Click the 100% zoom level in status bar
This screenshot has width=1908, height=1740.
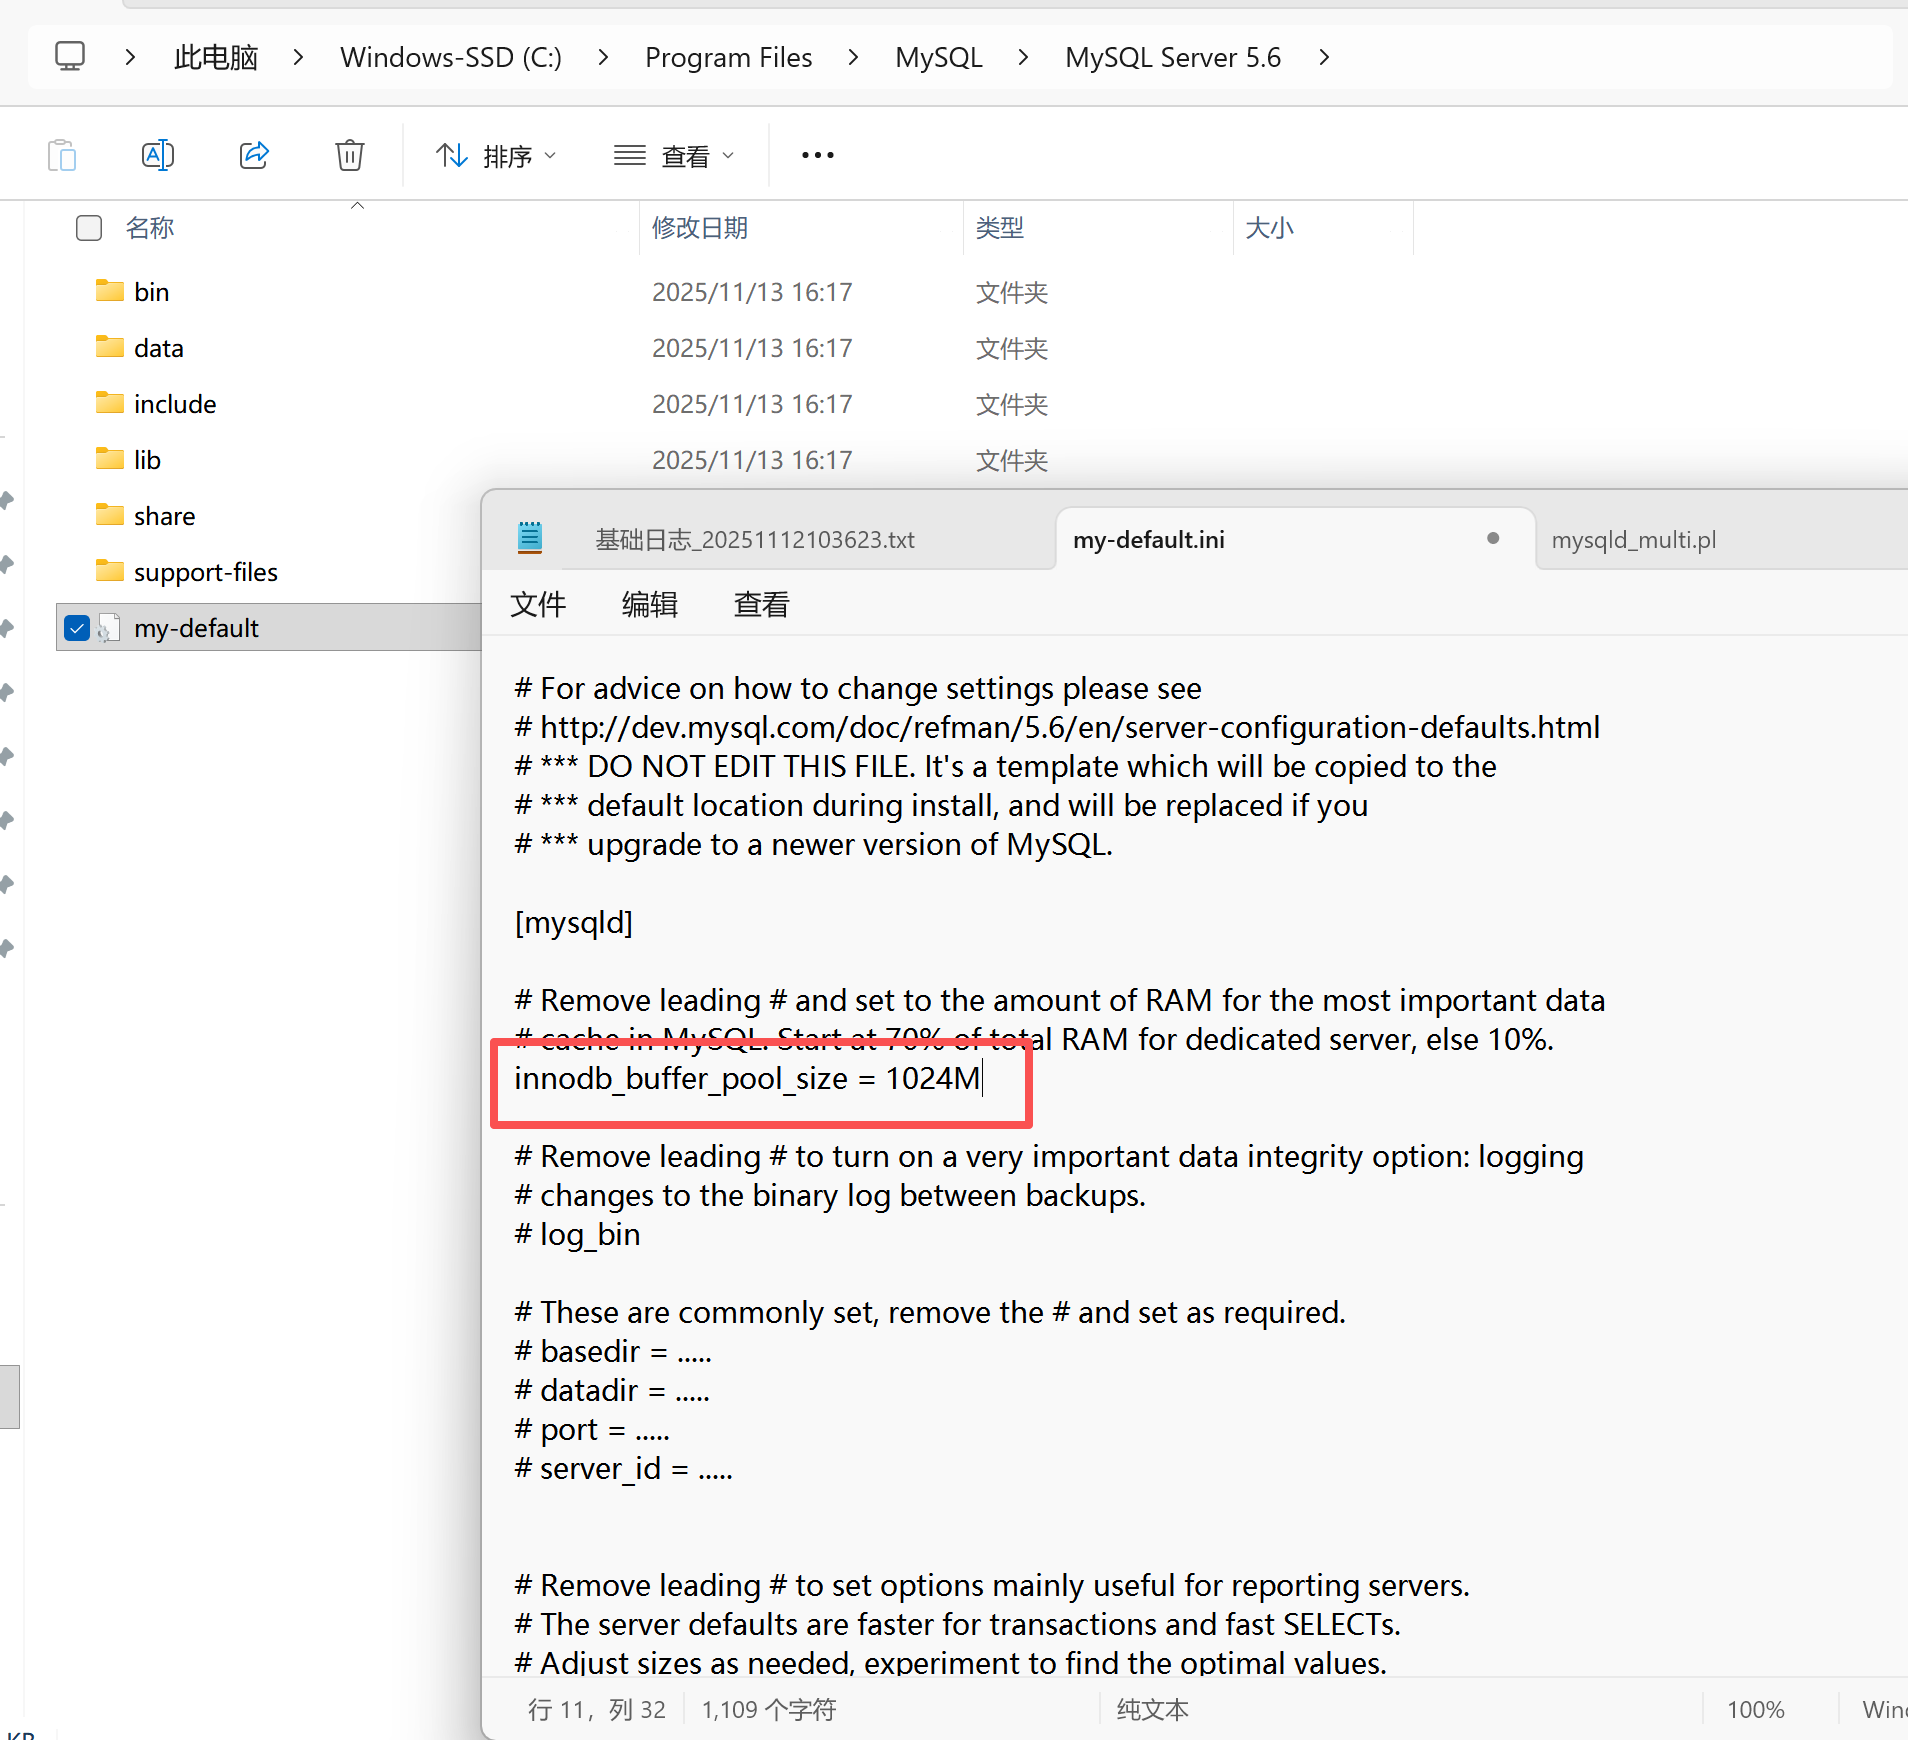pos(1756,1710)
